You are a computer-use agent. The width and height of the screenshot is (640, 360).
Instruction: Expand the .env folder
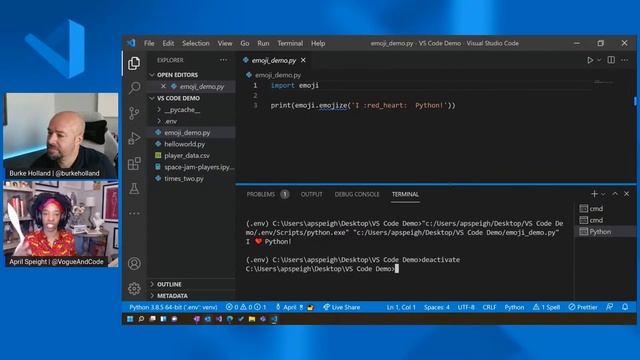point(191,121)
